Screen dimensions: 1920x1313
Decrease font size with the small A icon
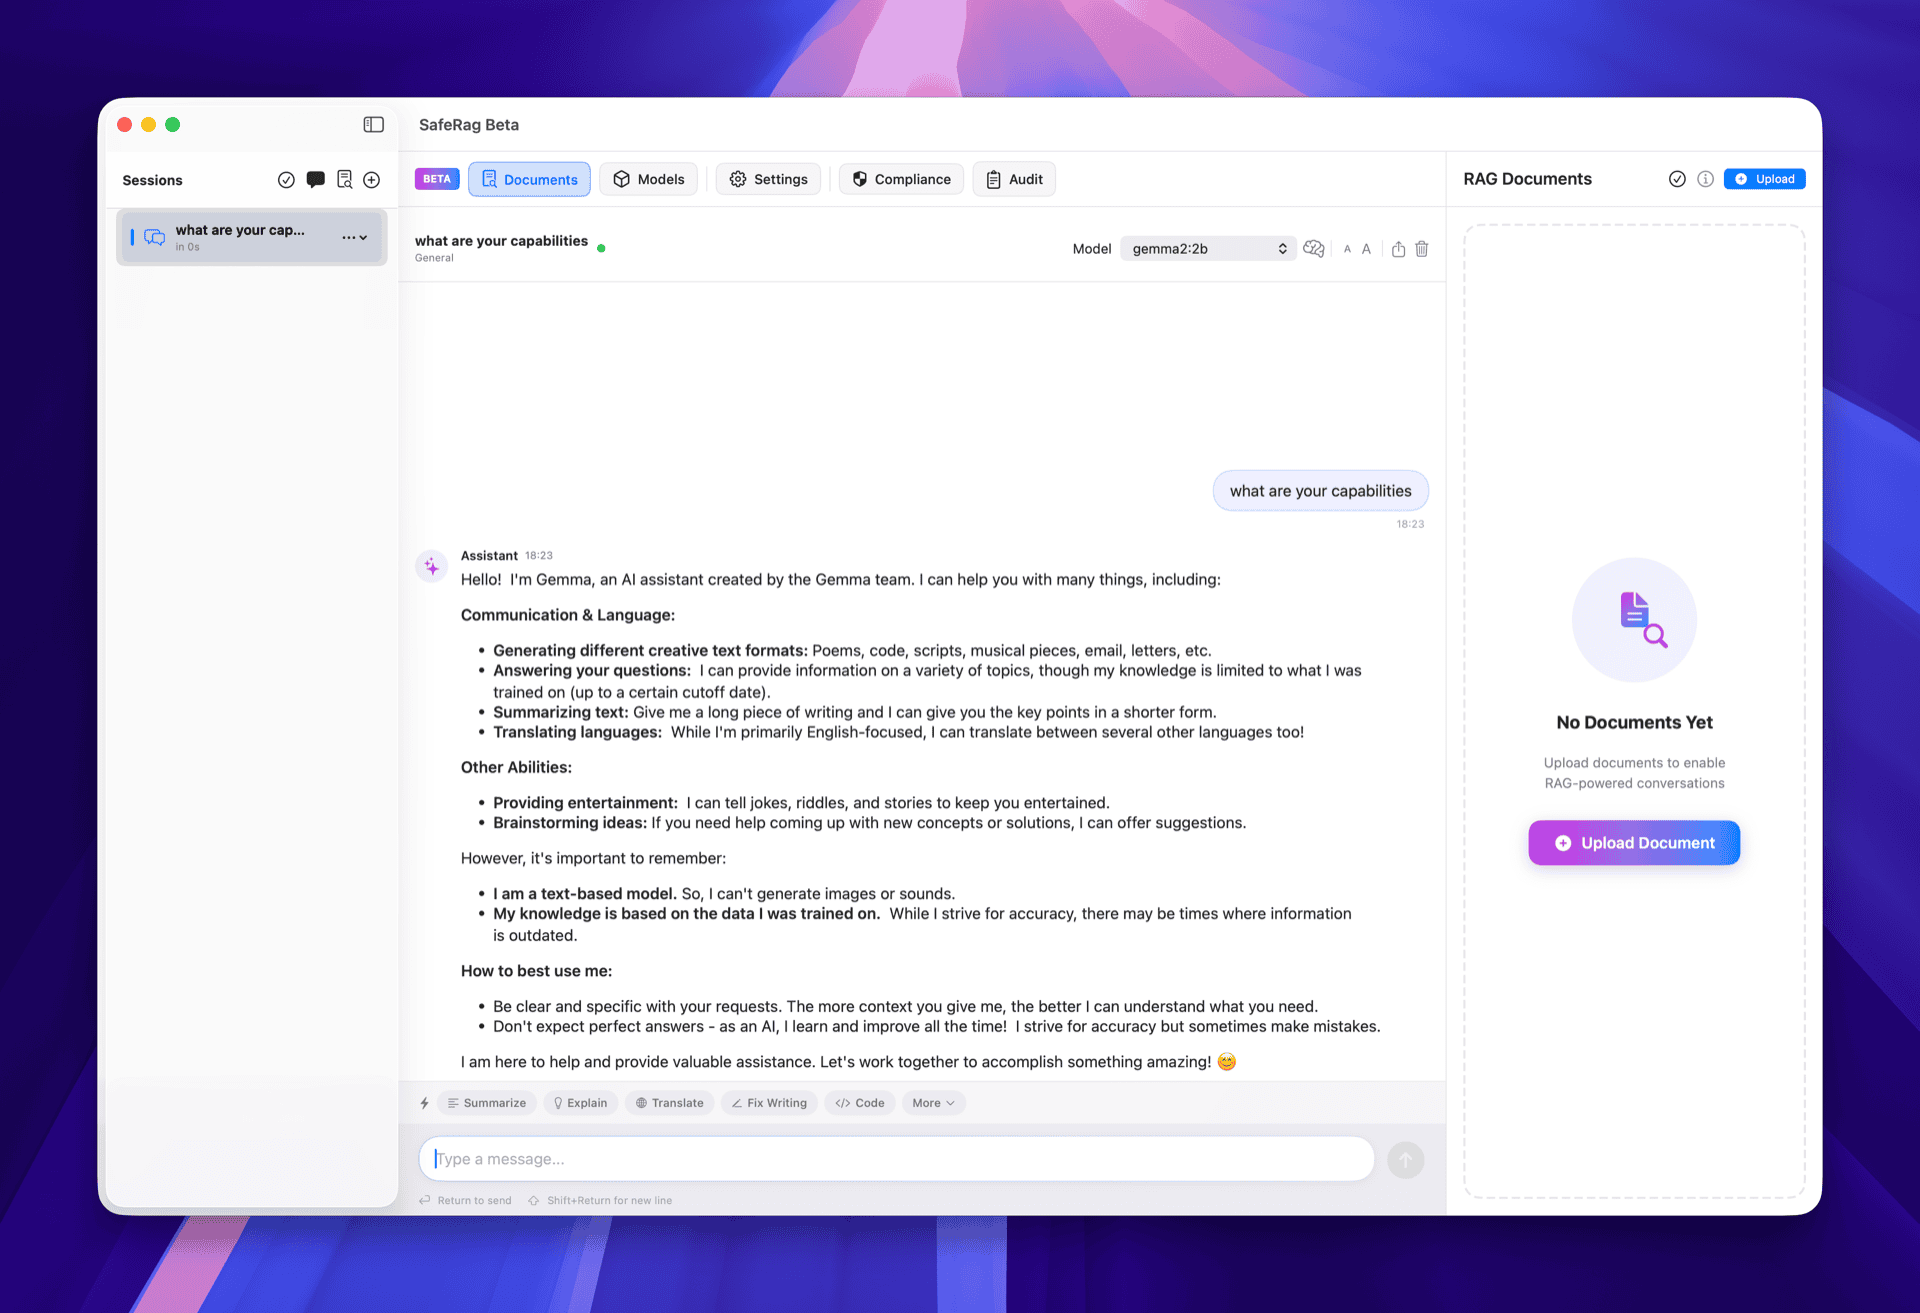coord(1347,249)
